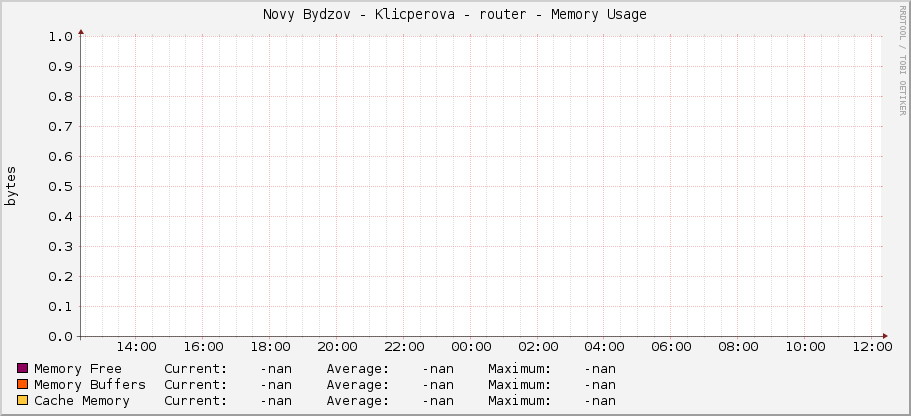Click the 1.0 y-axis value
The width and height of the screenshot is (911, 416).
tap(60, 37)
